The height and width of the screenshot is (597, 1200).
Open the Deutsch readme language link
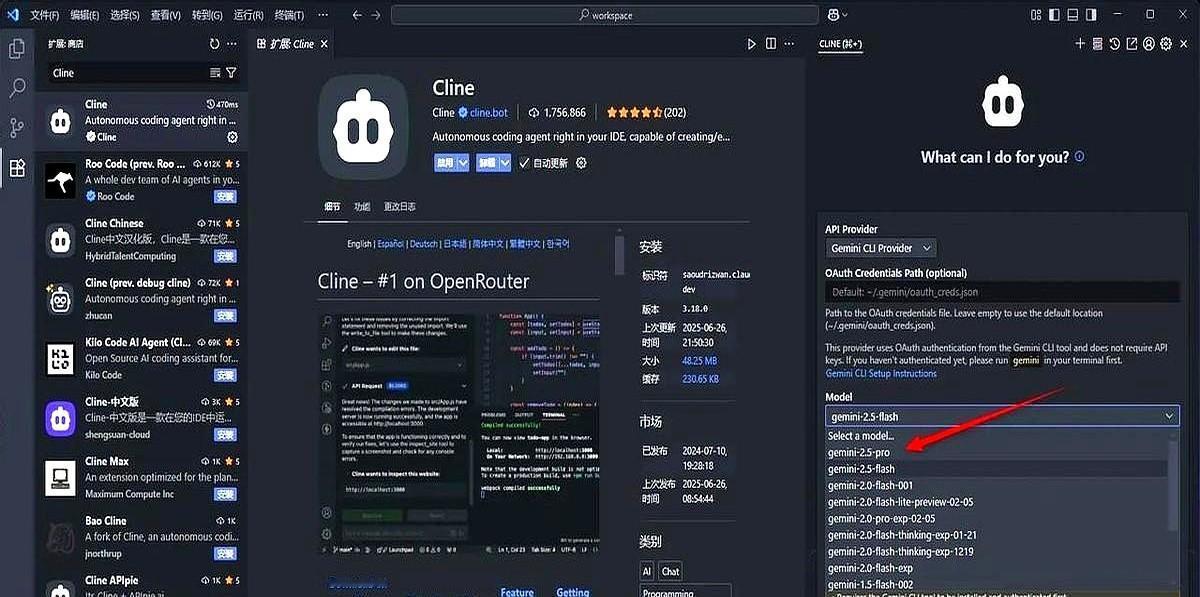(x=424, y=243)
